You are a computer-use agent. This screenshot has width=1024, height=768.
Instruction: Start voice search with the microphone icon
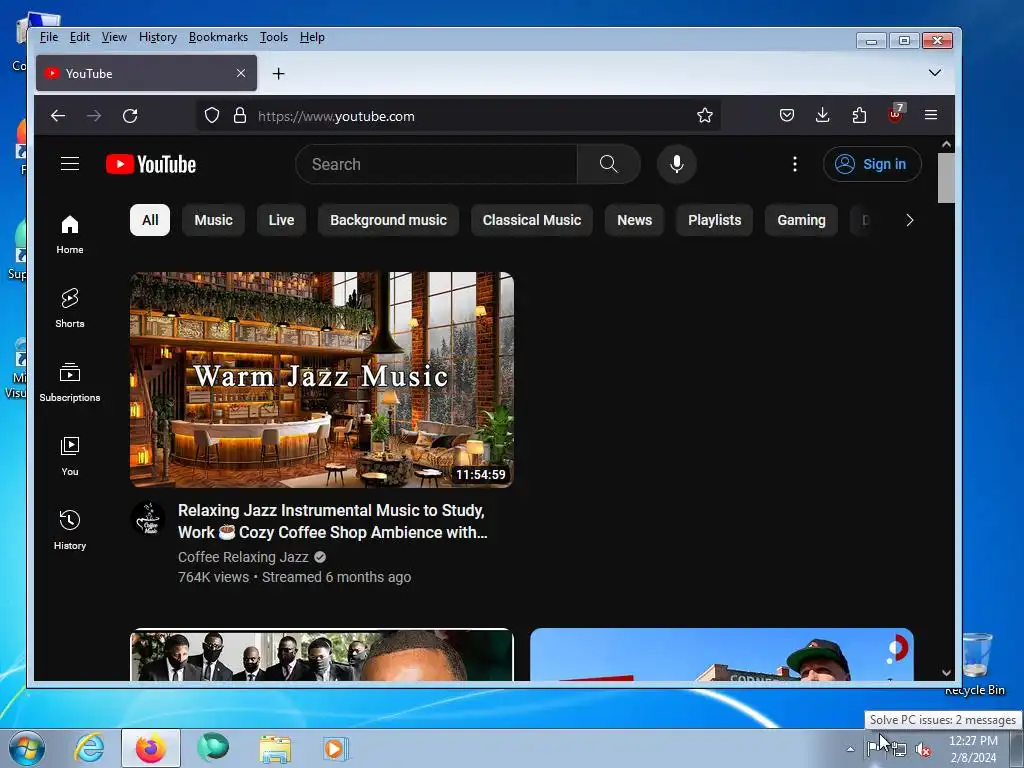click(x=677, y=164)
